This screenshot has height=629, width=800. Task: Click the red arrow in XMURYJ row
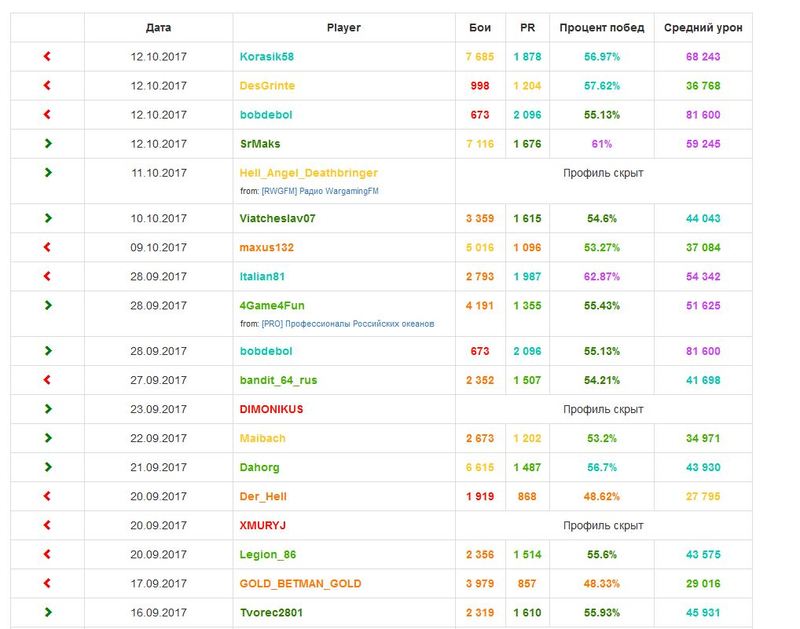47,525
